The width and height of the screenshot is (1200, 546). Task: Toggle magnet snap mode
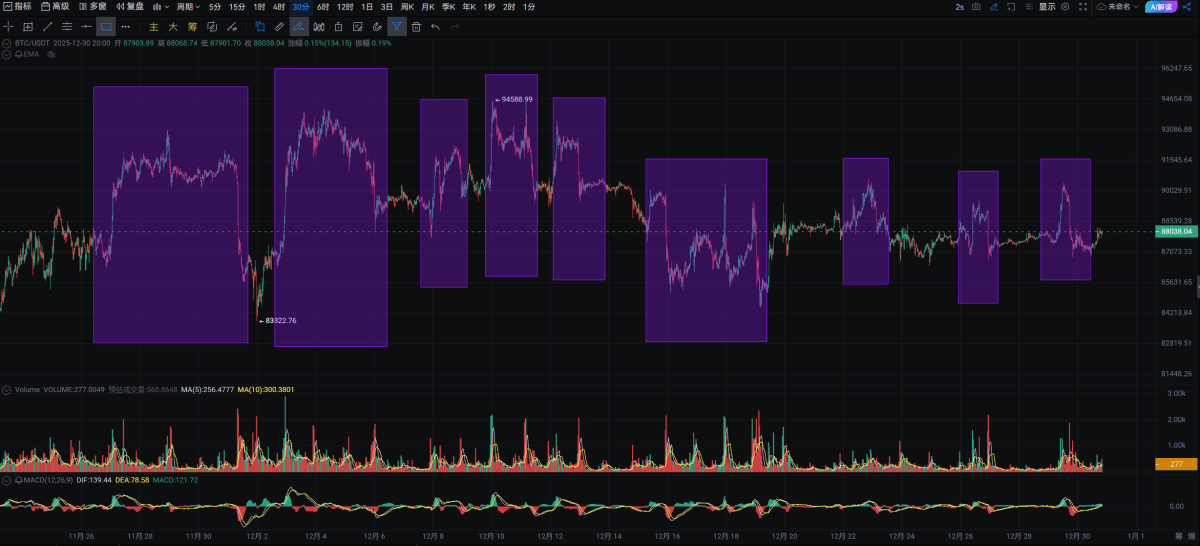pyautogui.click(x=319, y=27)
